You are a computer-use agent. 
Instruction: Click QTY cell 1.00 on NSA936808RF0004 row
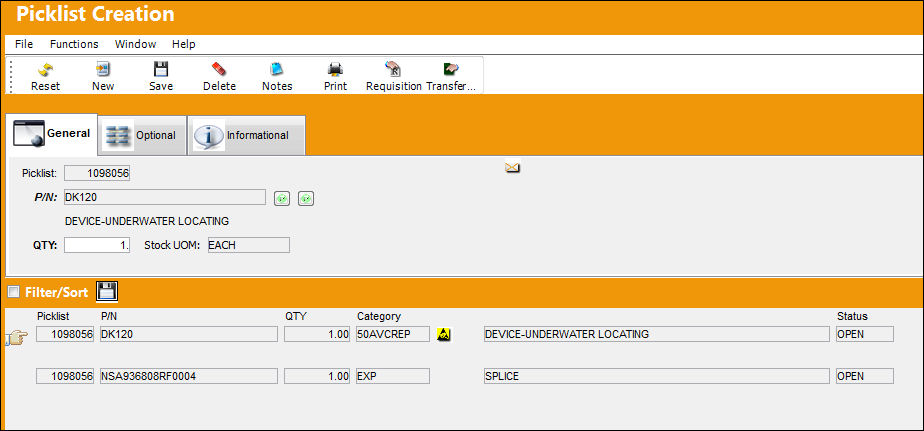pos(317,376)
